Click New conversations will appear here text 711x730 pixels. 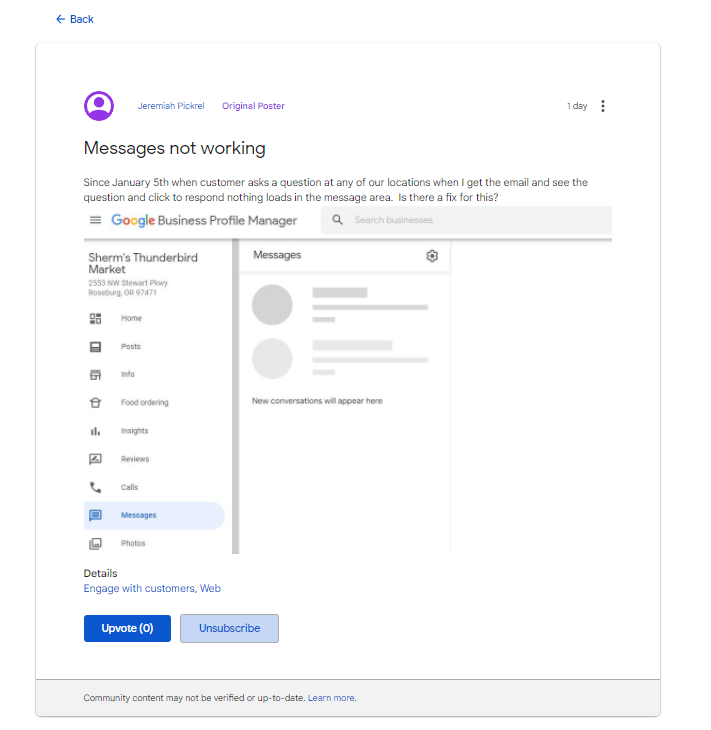317,401
